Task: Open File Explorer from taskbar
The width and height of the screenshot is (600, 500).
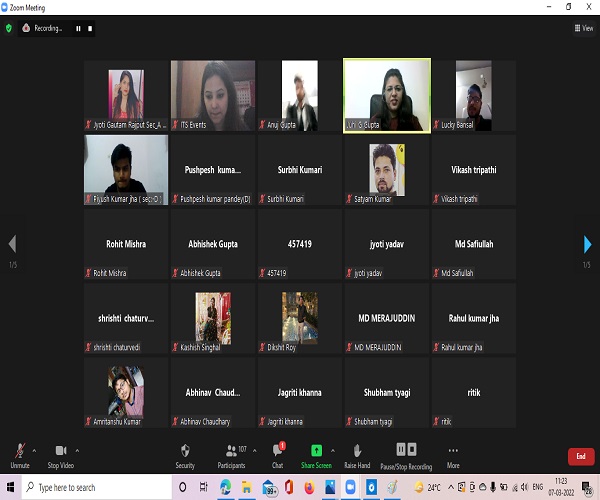Action: (247, 487)
